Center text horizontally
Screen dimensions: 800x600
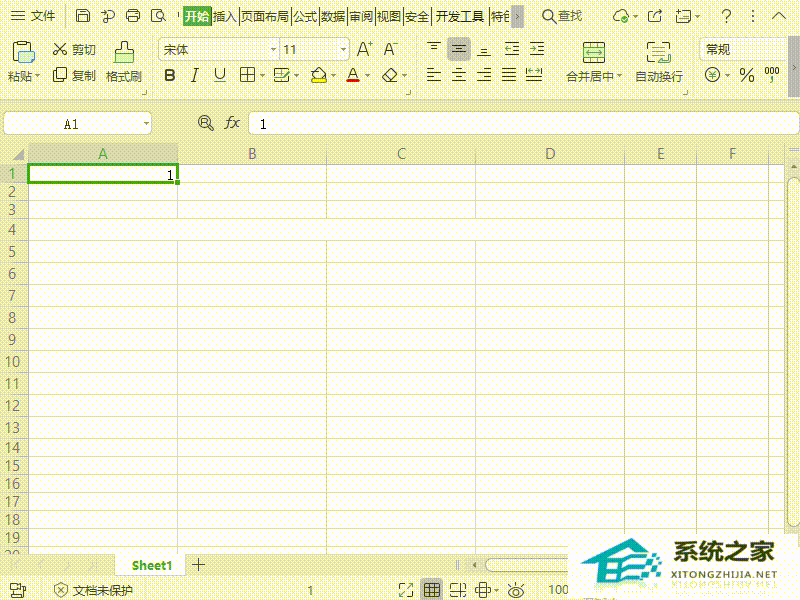tap(459, 76)
